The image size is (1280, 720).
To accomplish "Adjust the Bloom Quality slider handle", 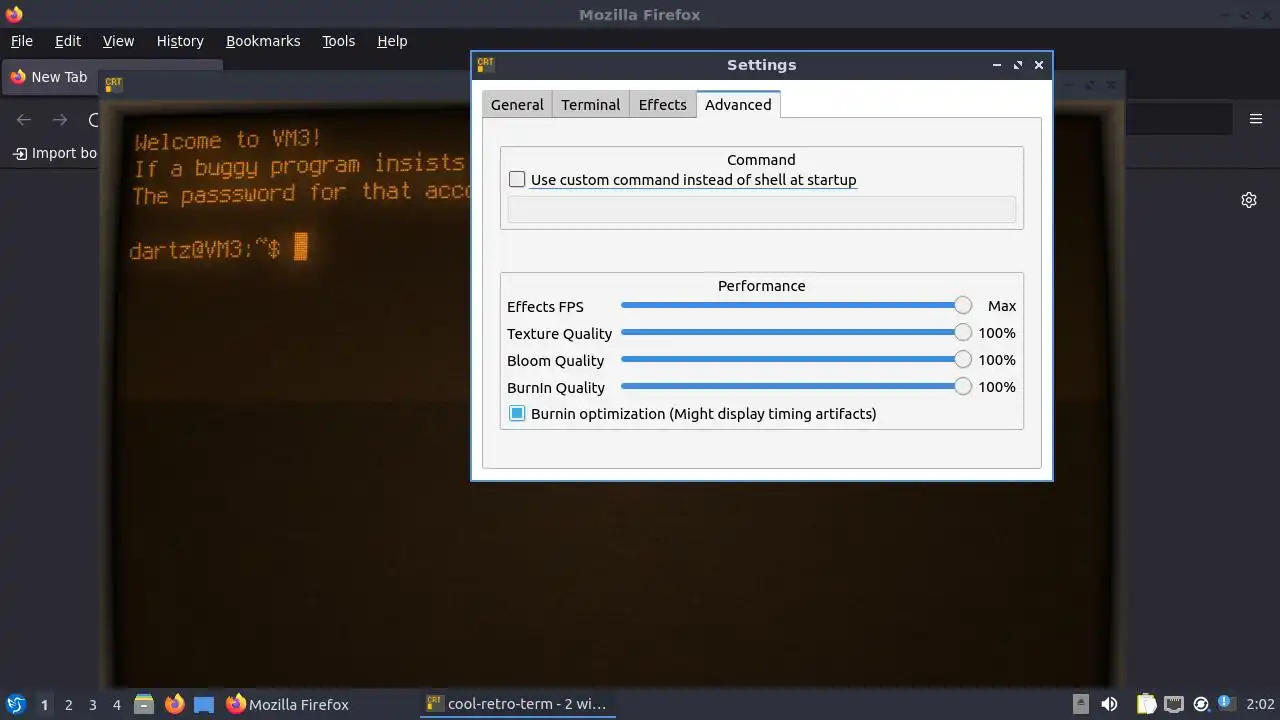I will (x=963, y=360).
